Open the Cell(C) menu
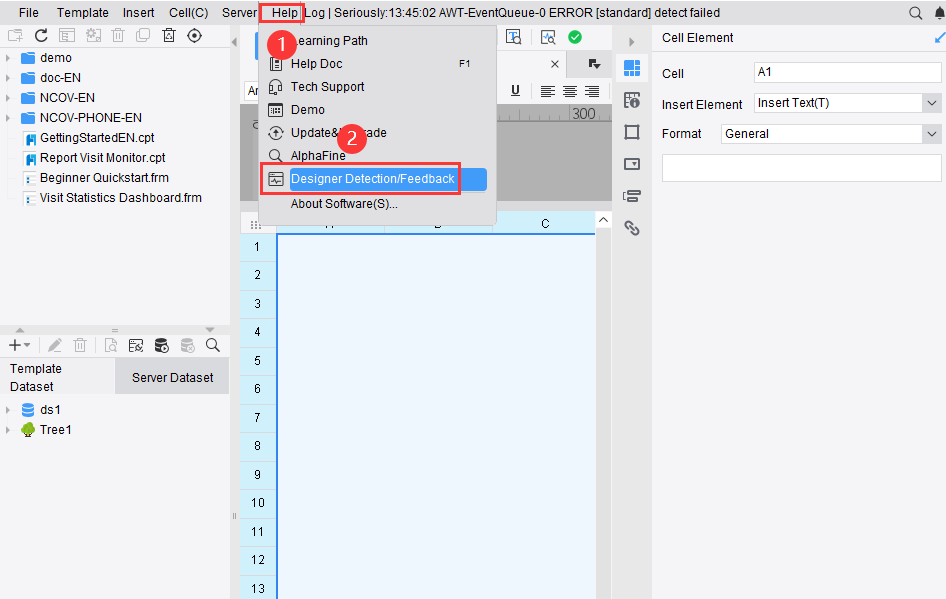 (188, 13)
